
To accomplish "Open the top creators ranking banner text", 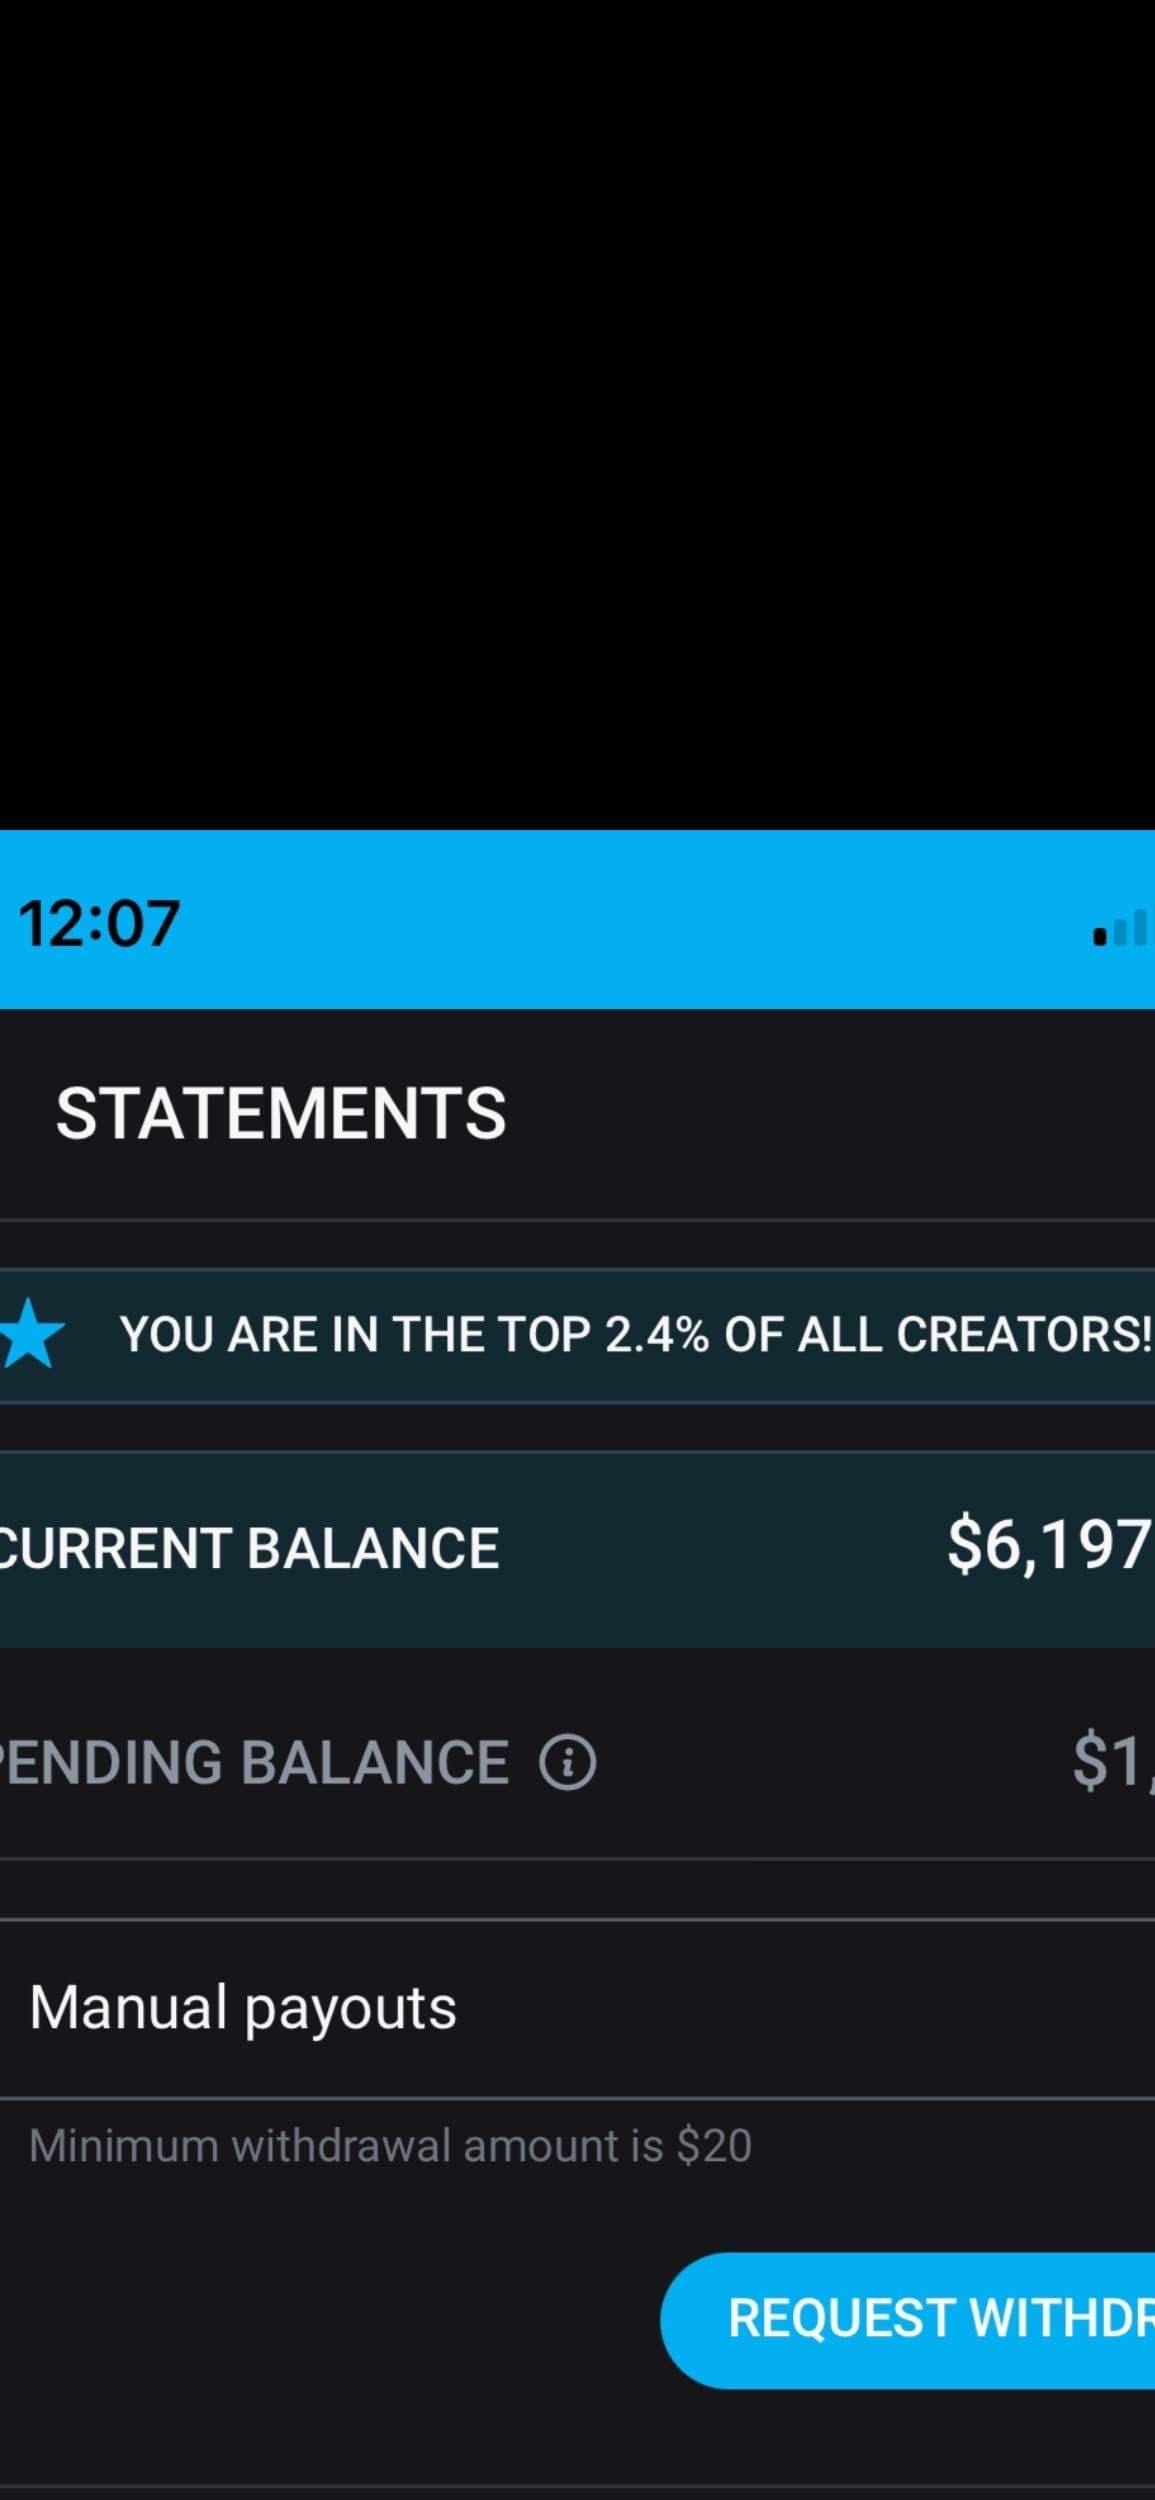I will click(636, 1334).
